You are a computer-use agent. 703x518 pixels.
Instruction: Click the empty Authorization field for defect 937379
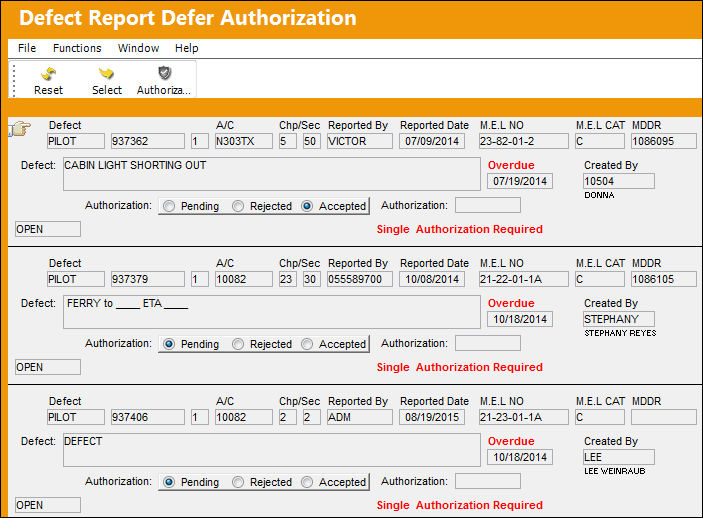pyautogui.click(x=488, y=344)
